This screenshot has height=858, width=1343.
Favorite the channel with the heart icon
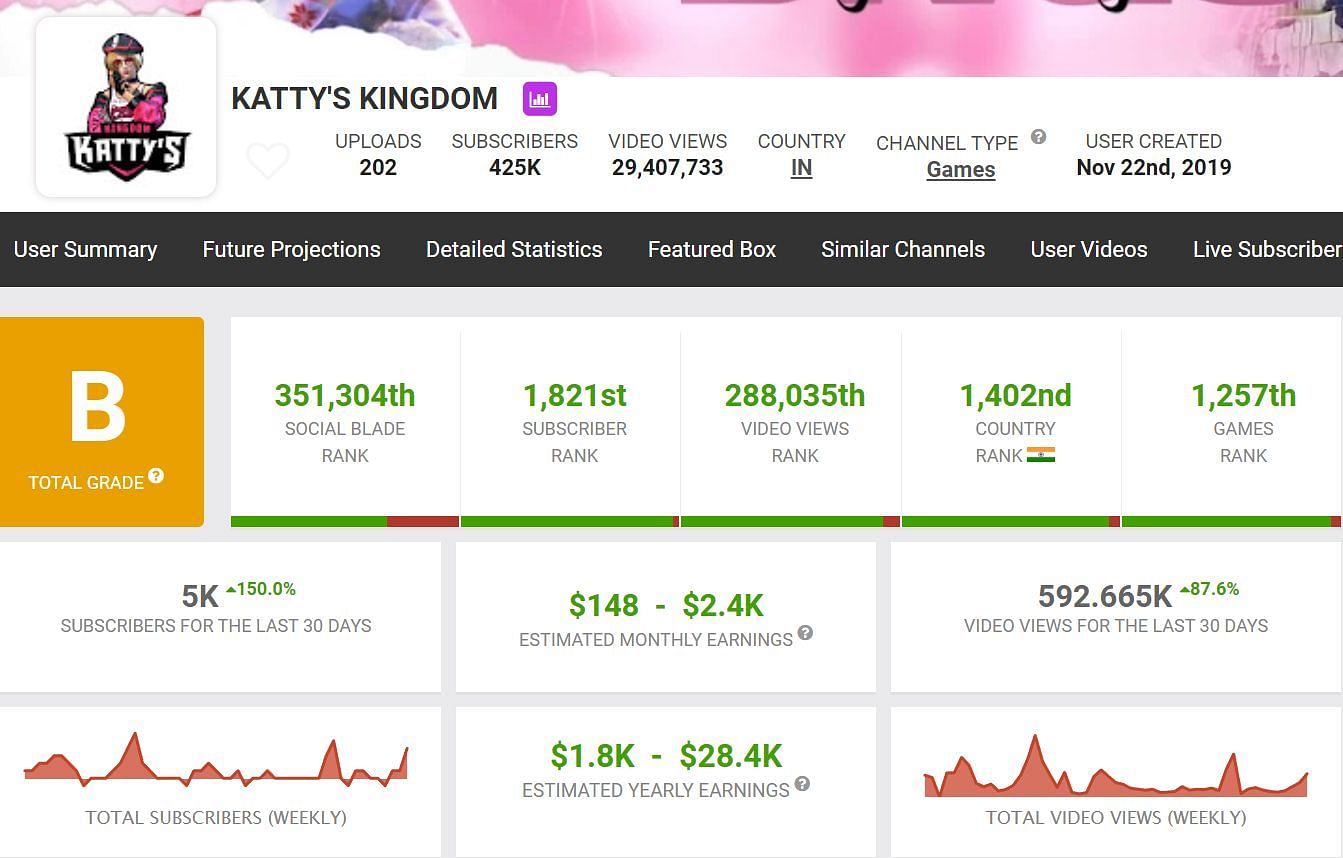click(268, 160)
